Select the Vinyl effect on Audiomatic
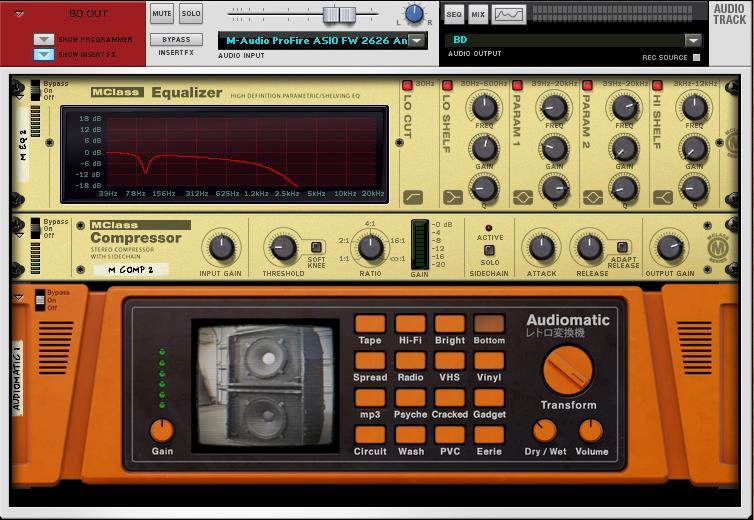This screenshot has height=520, width=754. (x=489, y=361)
